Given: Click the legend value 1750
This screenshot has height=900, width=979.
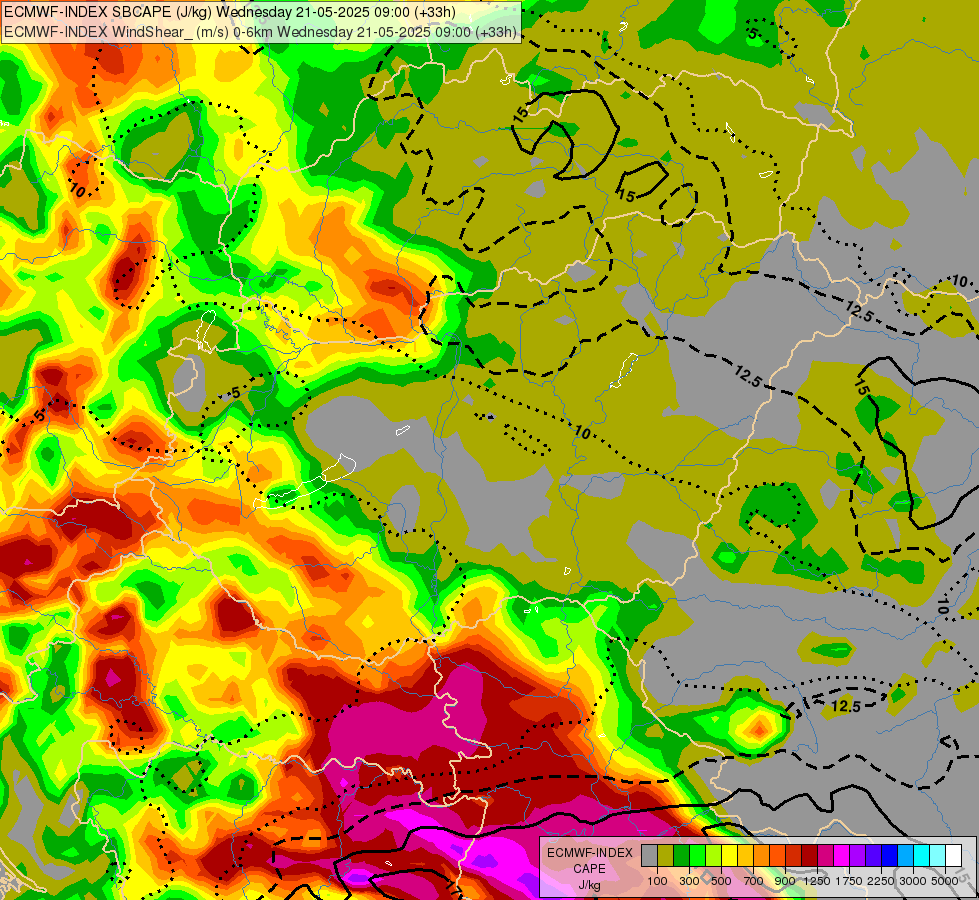Looking at the screenshot, I should (849, 881).
